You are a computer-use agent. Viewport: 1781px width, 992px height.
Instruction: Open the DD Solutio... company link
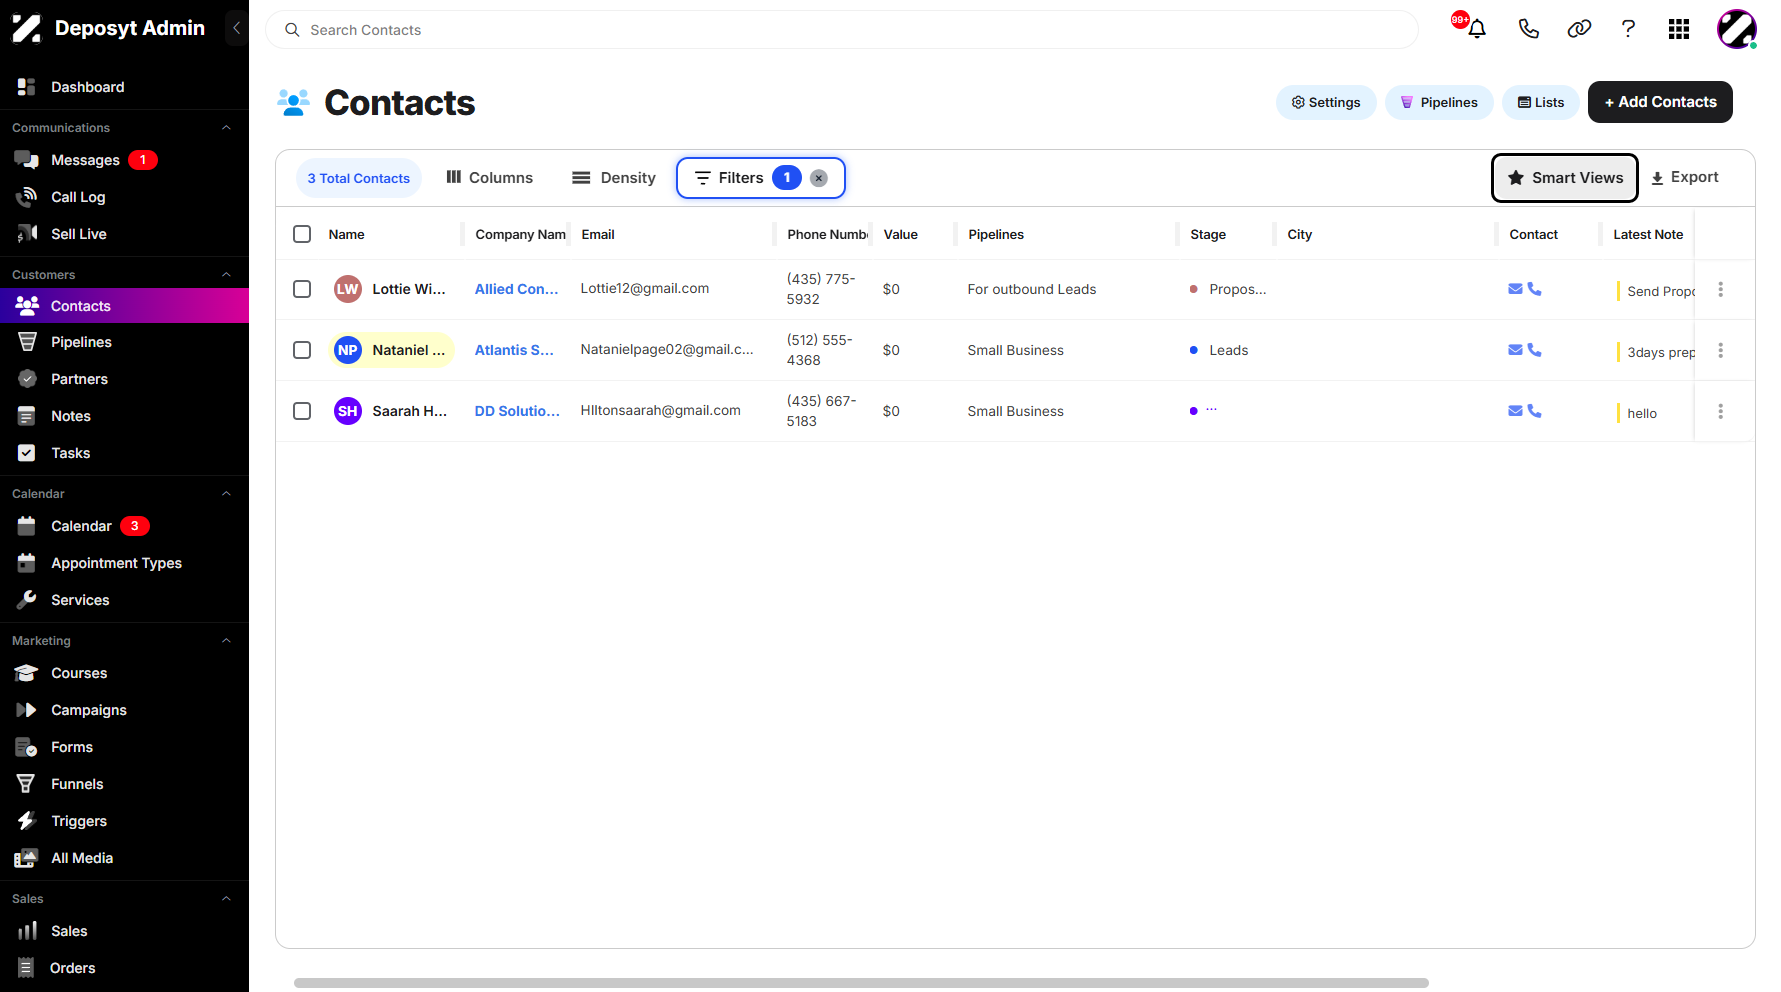pos(517,411)
